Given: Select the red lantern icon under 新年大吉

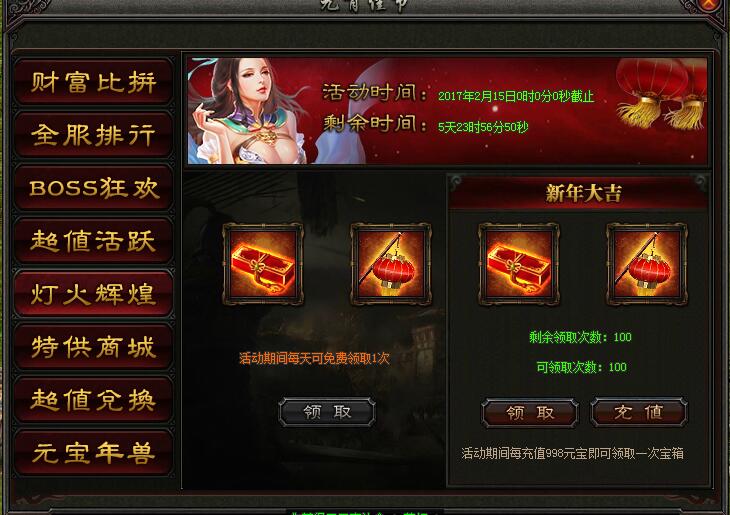Looking at the screenshot, I should 647,264.
